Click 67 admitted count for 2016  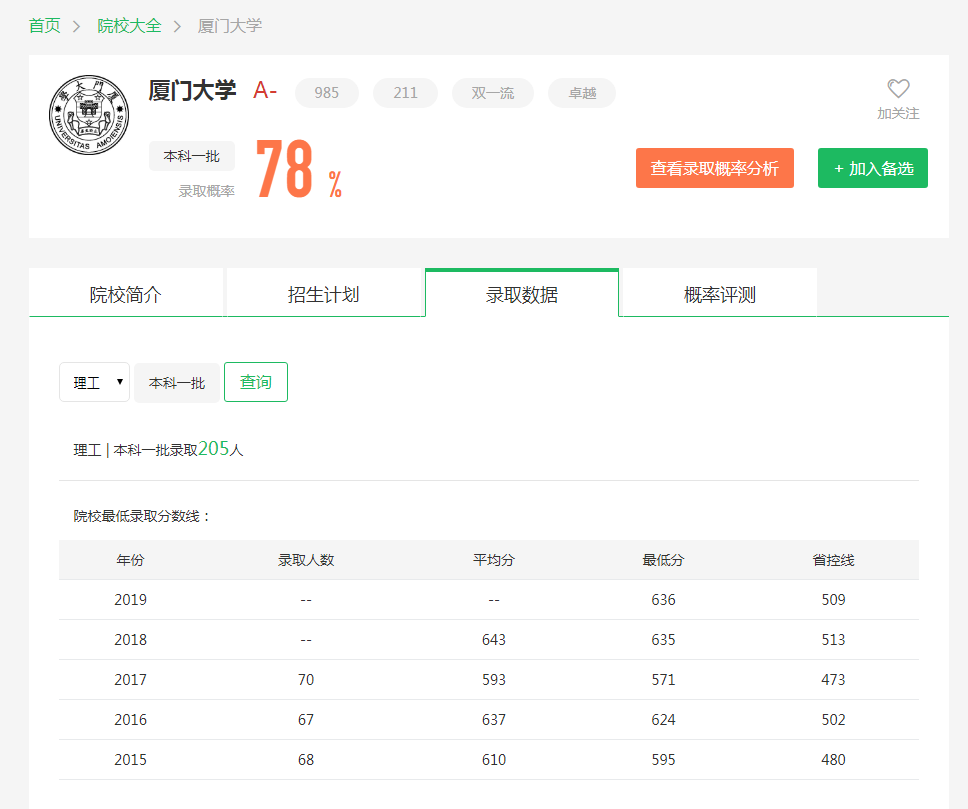(x=306, y=720)
